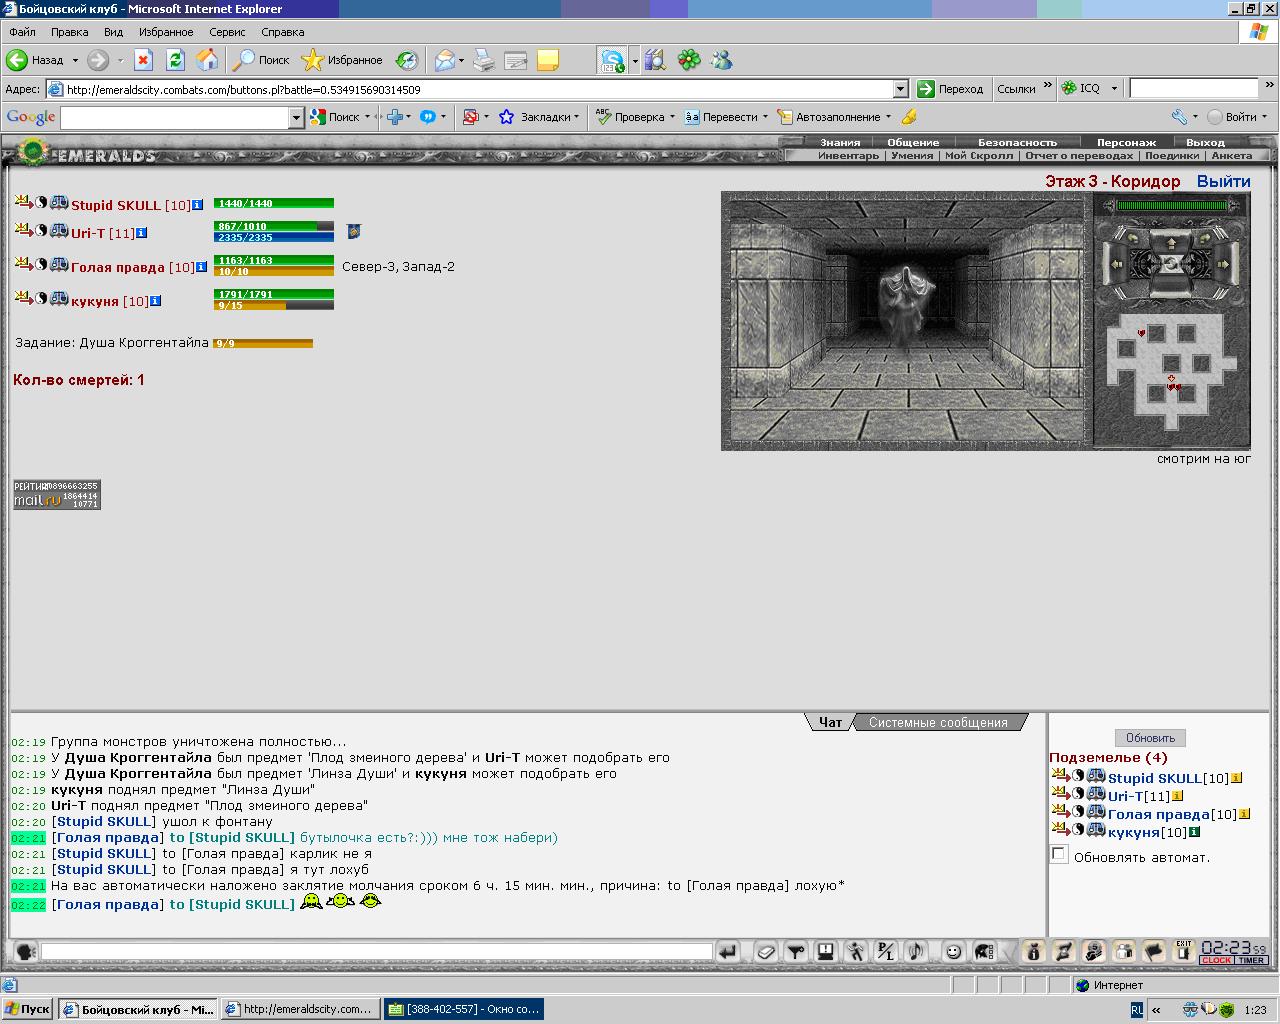The height and width of the screenshot is (1024, 1280).
Task: Move forward with the dungeon up arrow
Action: (x=1171, y=243)
